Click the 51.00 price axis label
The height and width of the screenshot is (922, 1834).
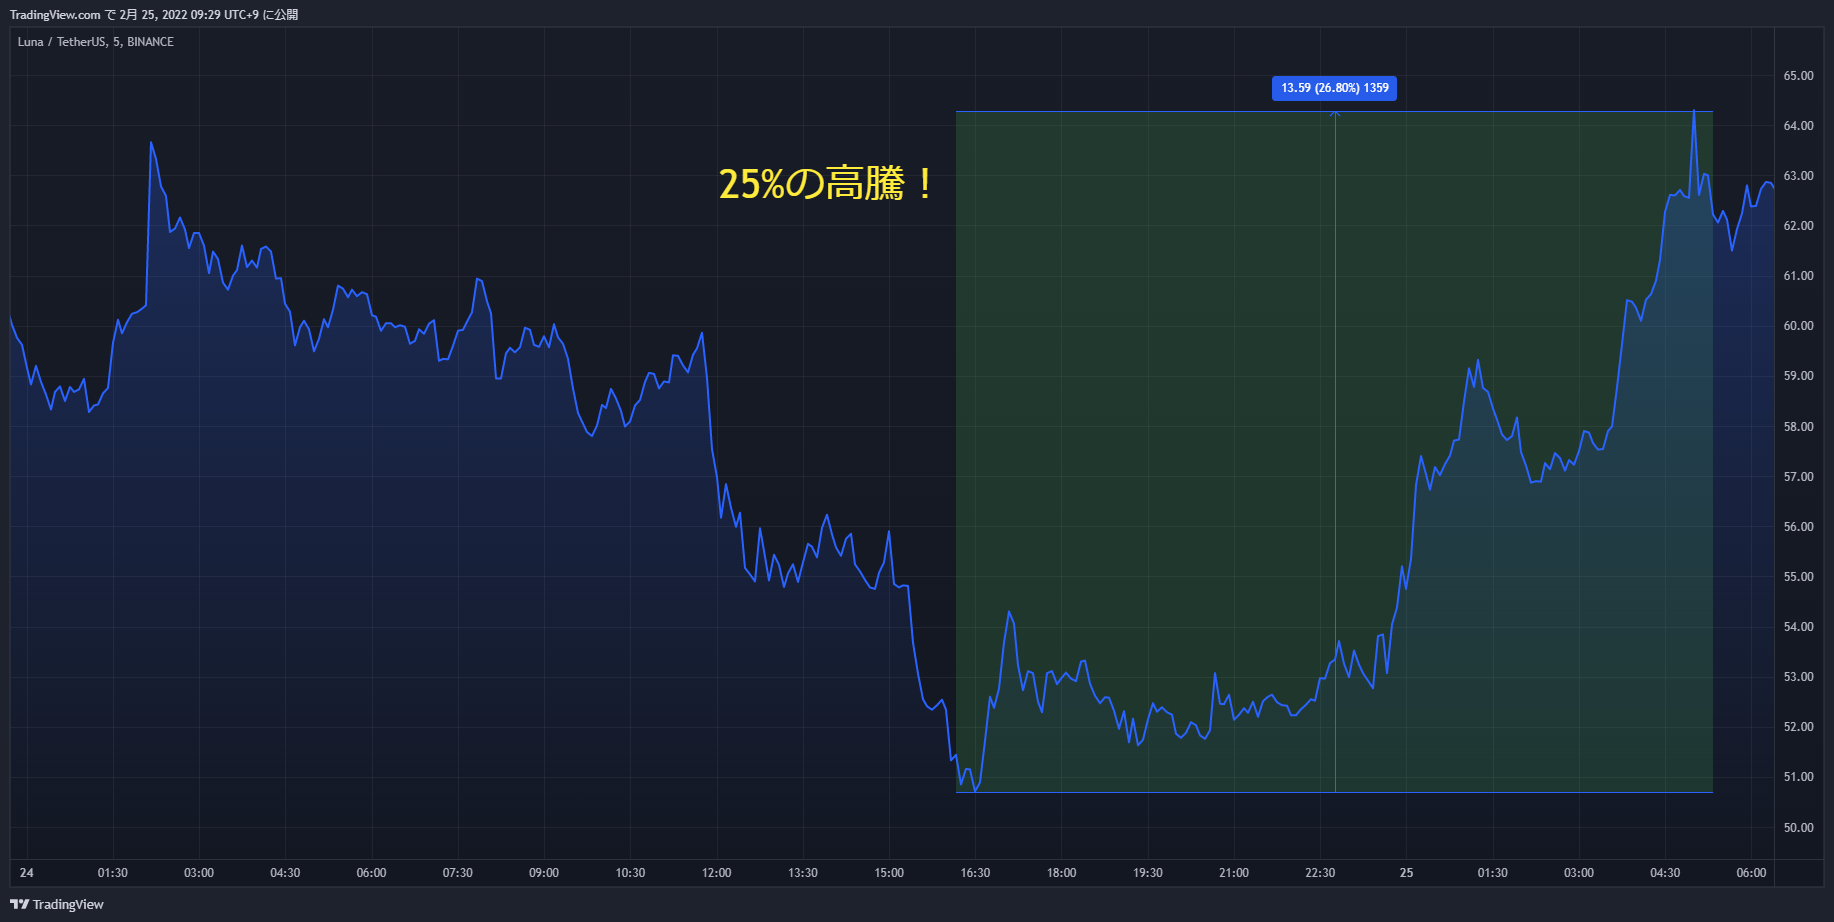[1798, 777]
